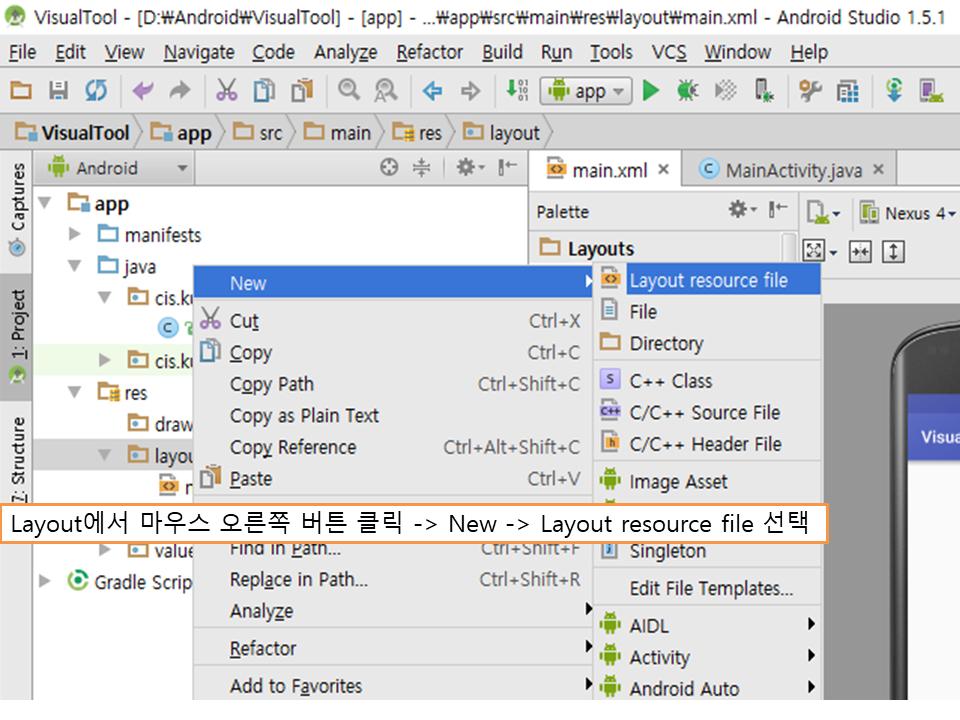Screen dimensions: 960x720
Task: Click the Cut scissors toolbar icon
Action: coord(227,91)
